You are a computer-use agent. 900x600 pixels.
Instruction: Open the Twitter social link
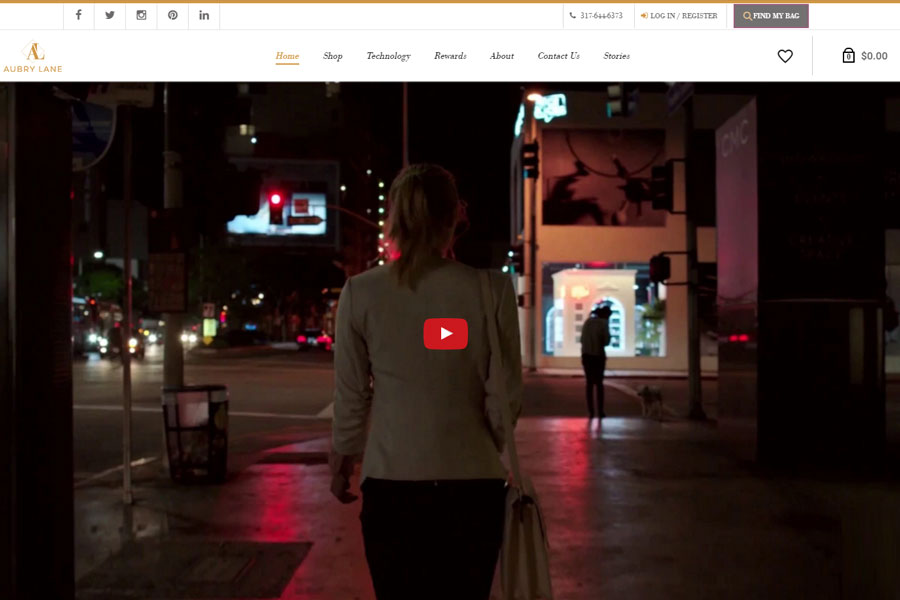110,15
